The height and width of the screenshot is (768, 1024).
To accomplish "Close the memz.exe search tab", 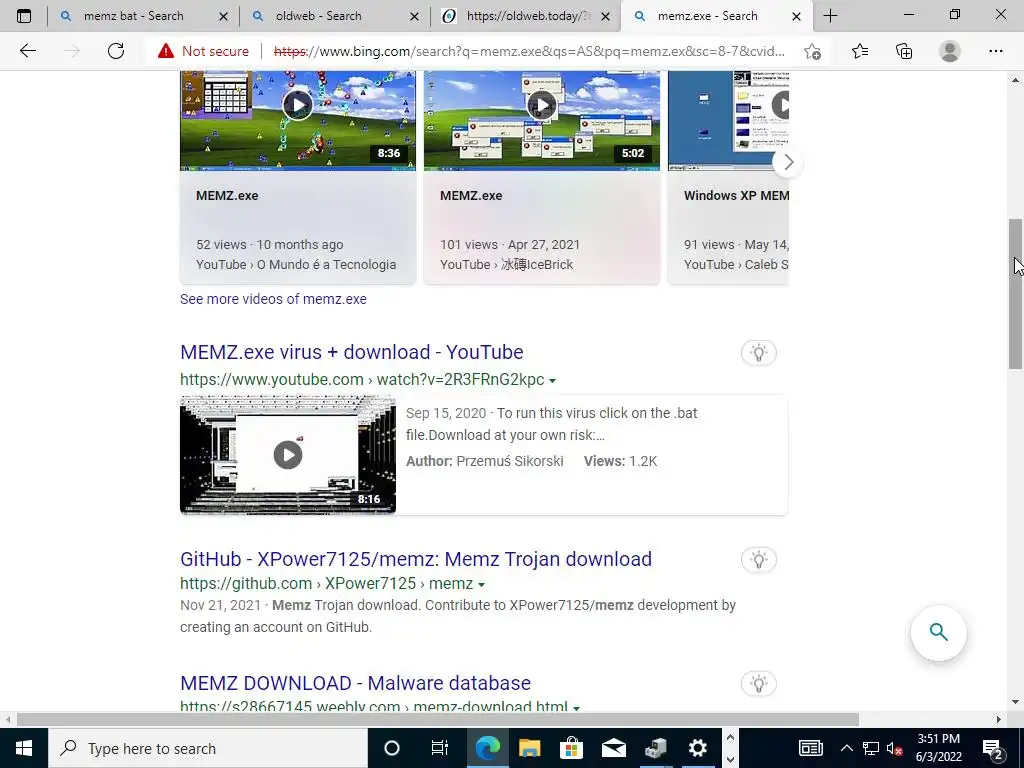I will tap(796, 16).
